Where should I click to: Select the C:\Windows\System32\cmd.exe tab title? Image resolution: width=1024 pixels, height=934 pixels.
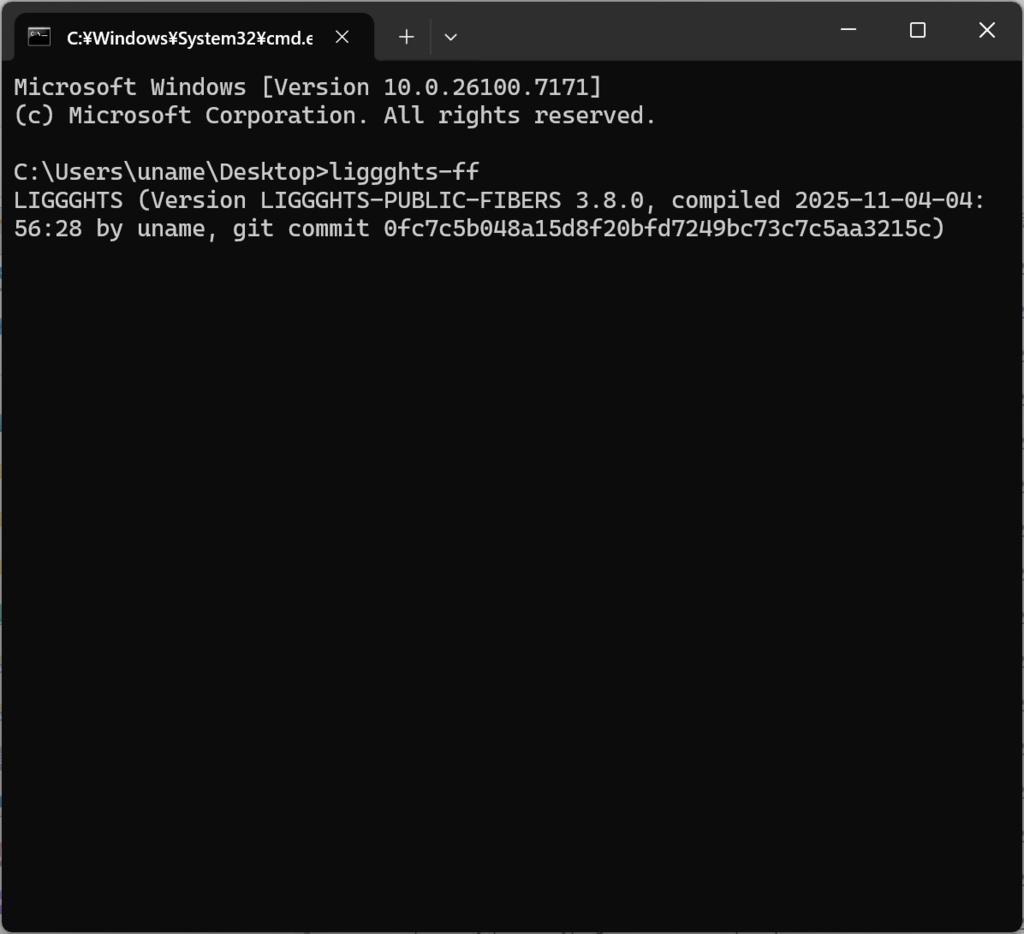coord(189,38)
